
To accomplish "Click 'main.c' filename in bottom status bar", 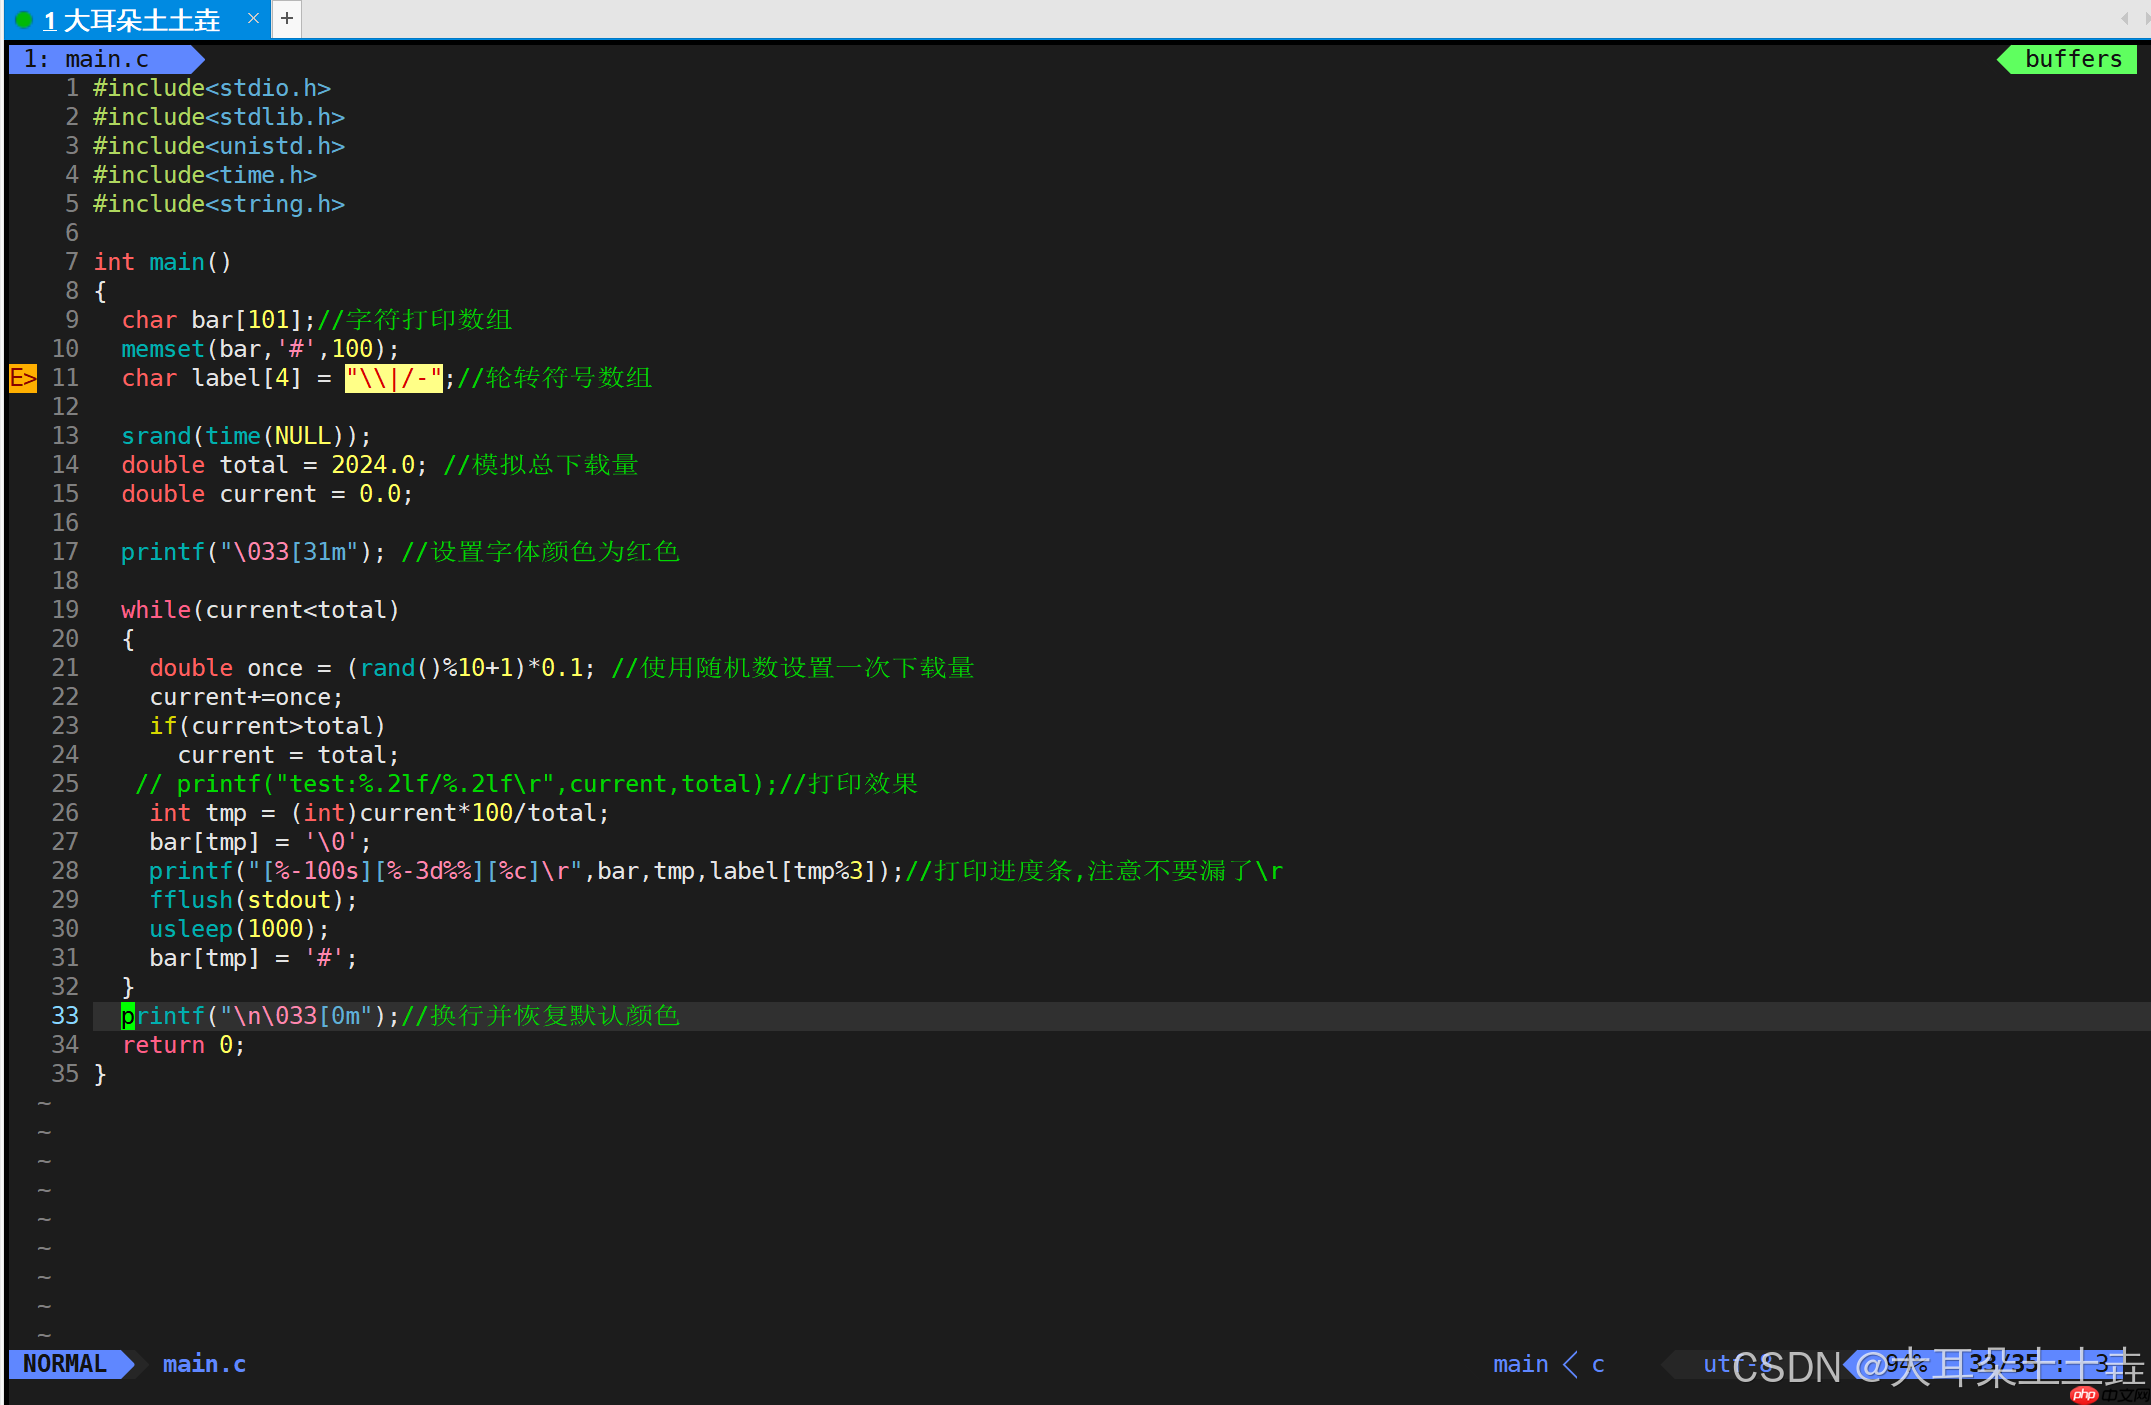I will (204, 1363).
